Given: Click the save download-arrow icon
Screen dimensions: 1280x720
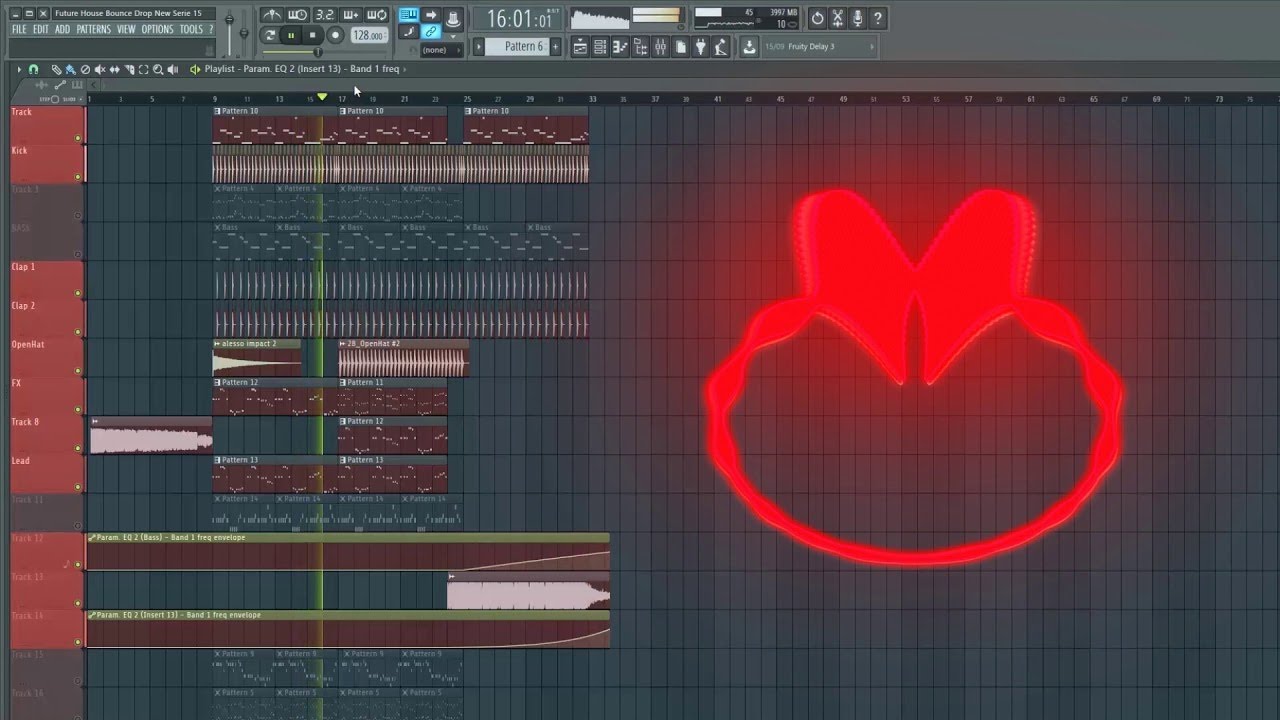Looking at the screenshot, I should (x=749, y=46).
